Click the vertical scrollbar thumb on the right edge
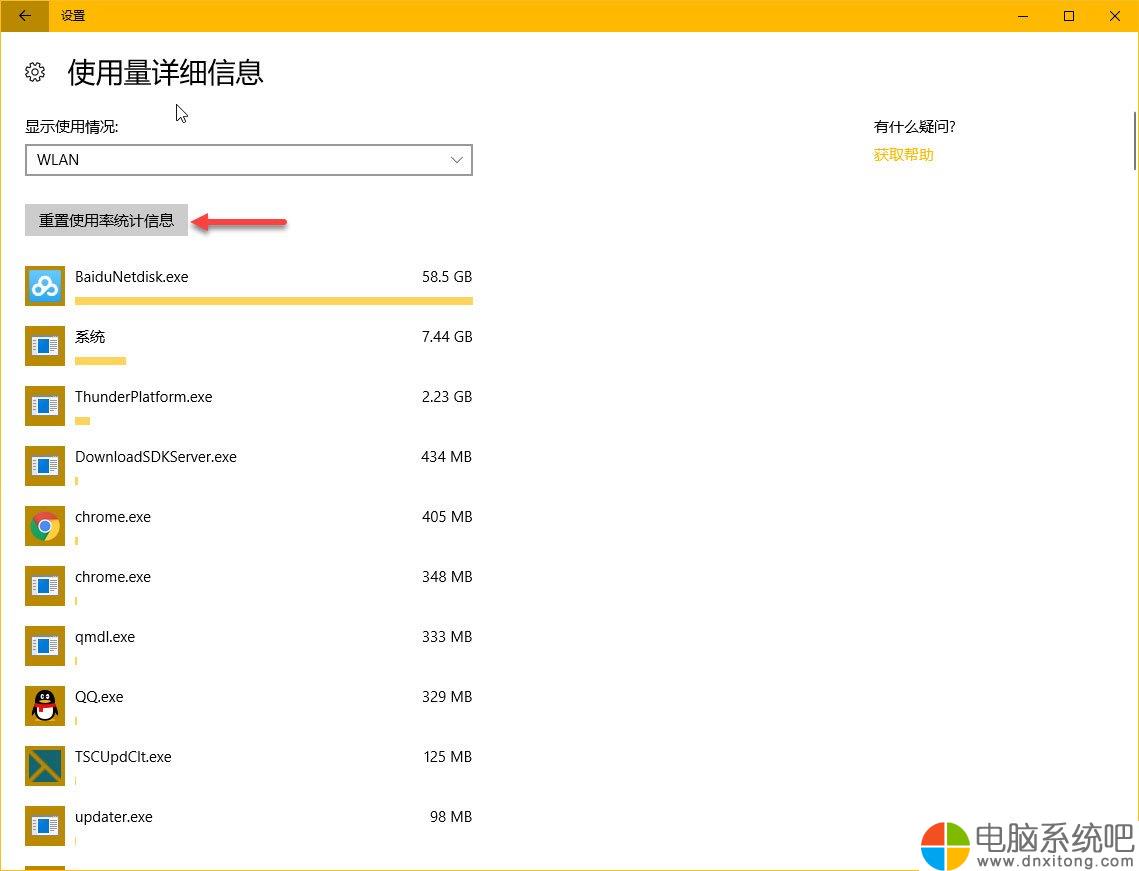 point(1135,141)
